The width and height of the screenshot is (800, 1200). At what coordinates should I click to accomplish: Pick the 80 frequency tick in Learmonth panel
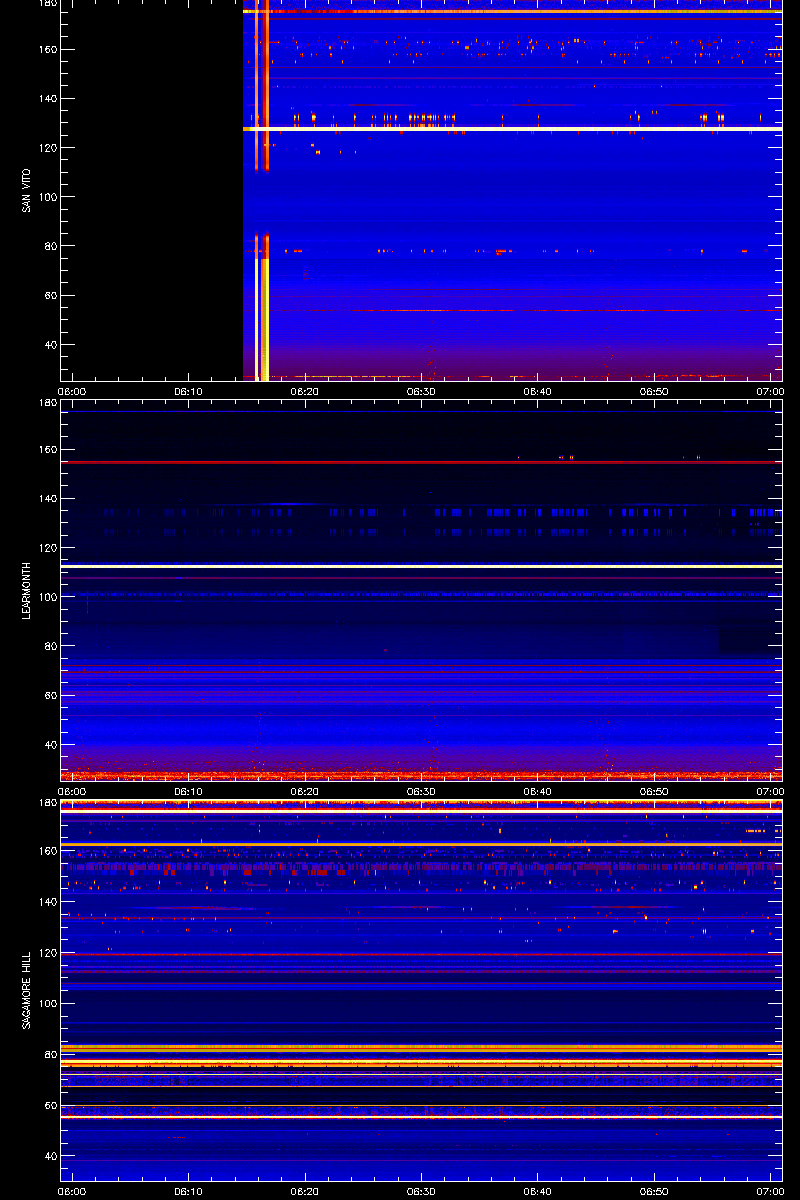pyautogui.click(x=50, y=646)
